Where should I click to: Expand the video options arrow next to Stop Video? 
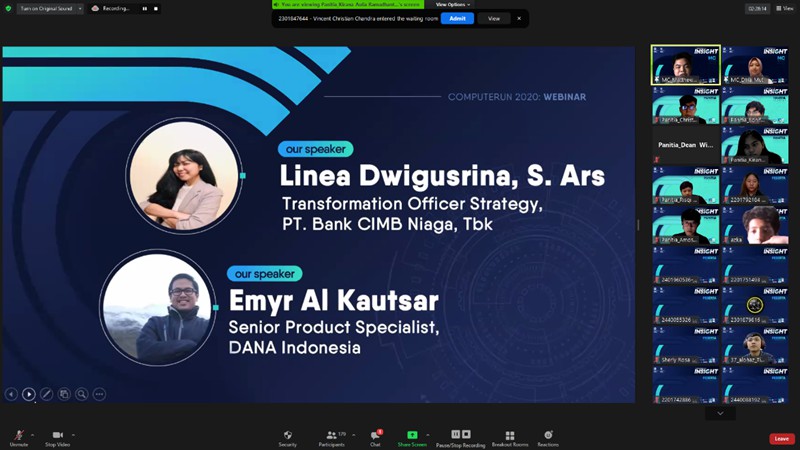pyautogui.click(x=73, y=435)
